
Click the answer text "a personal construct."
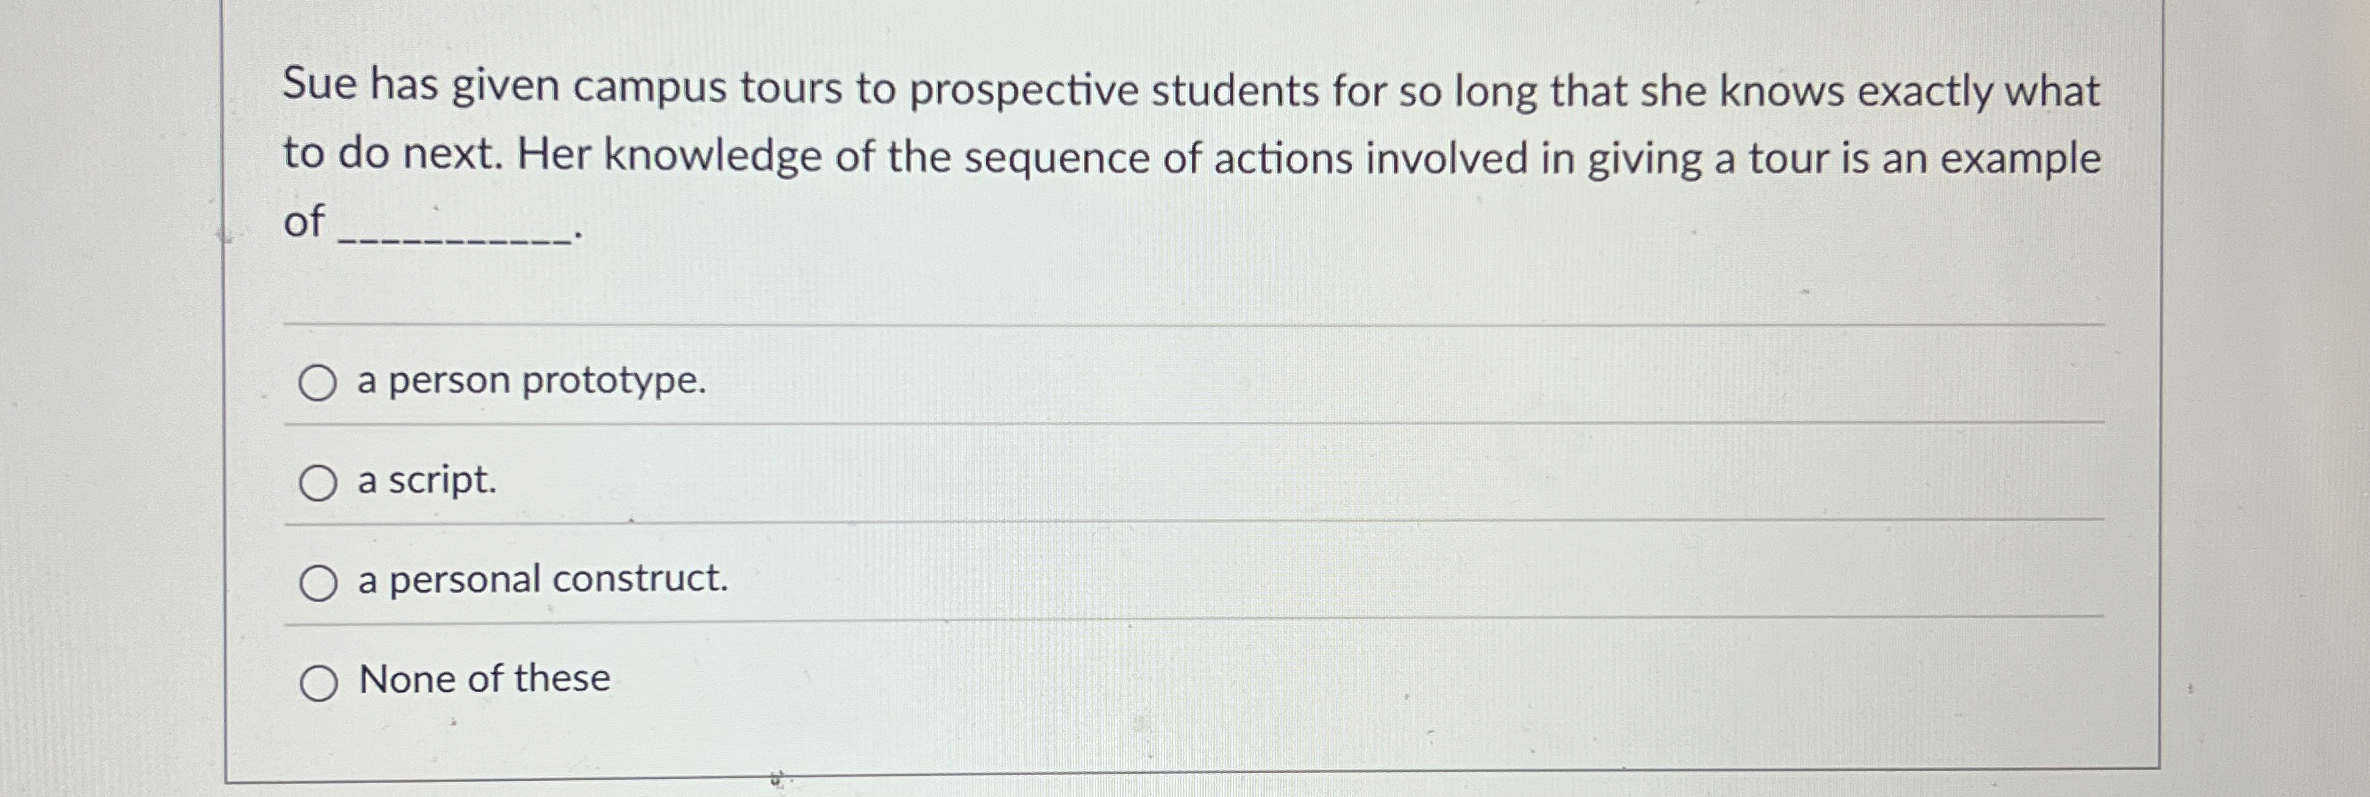(x=541, y=582)
